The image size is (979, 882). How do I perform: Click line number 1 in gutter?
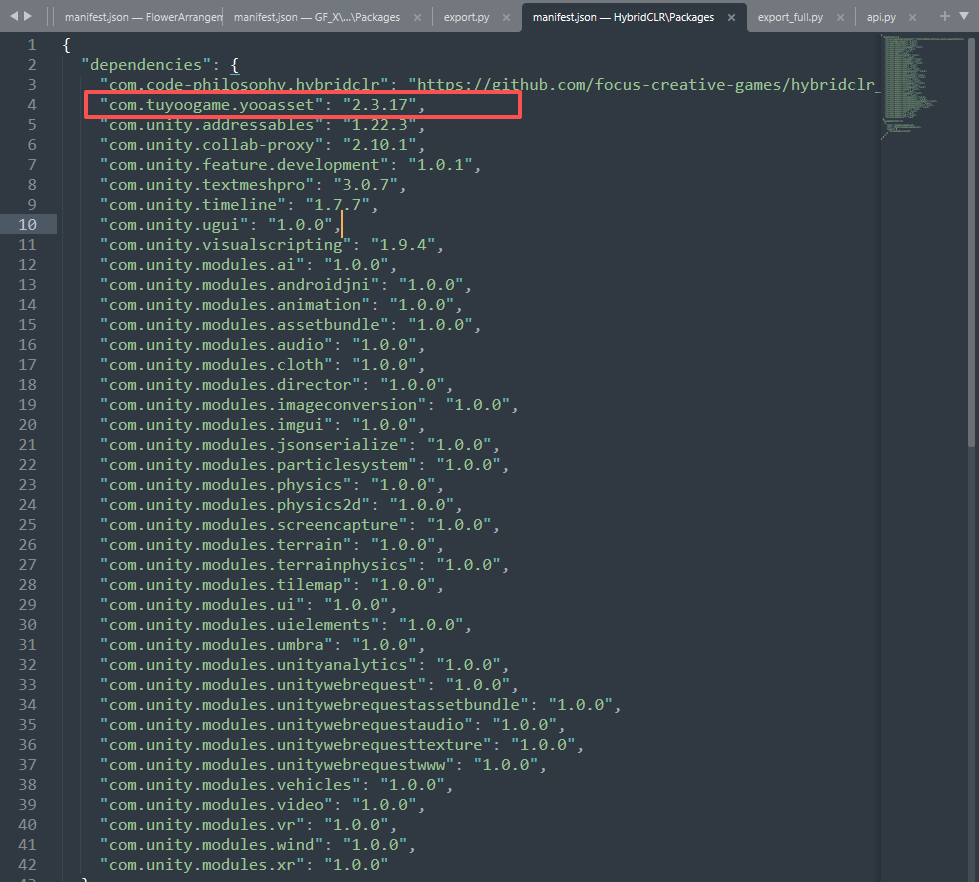click(x=32, y=45)
